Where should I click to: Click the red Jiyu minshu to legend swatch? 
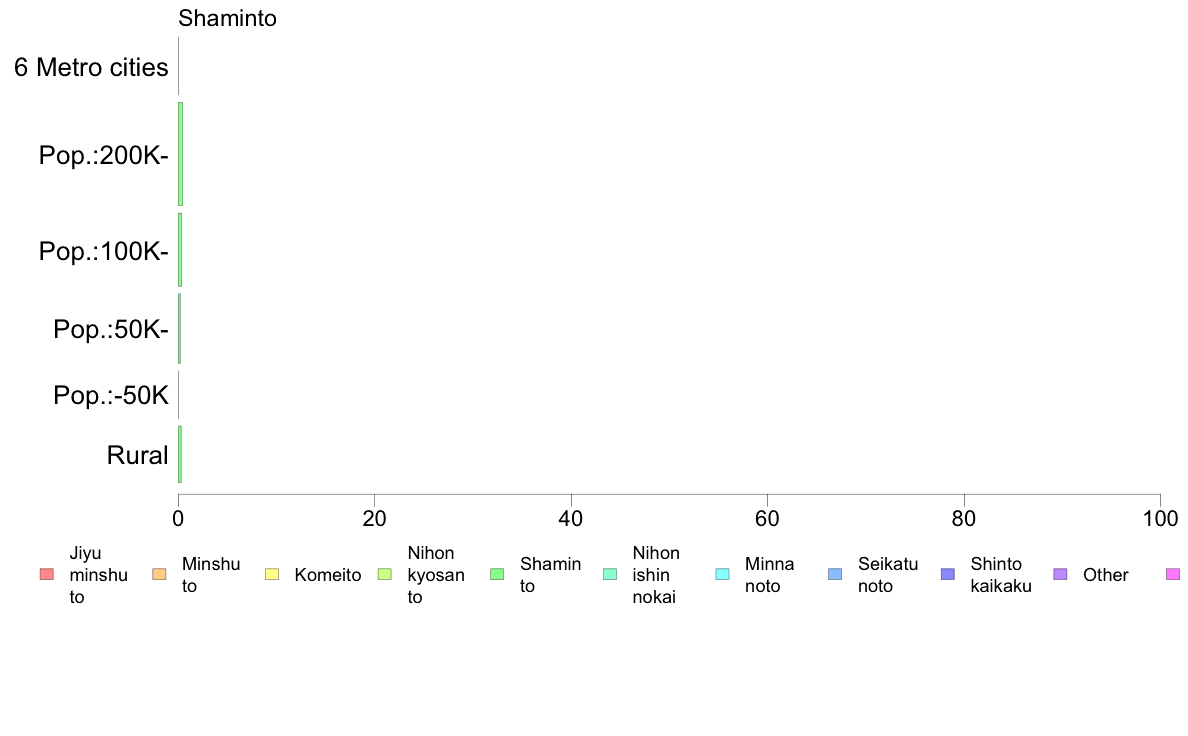tap(46, 574)
